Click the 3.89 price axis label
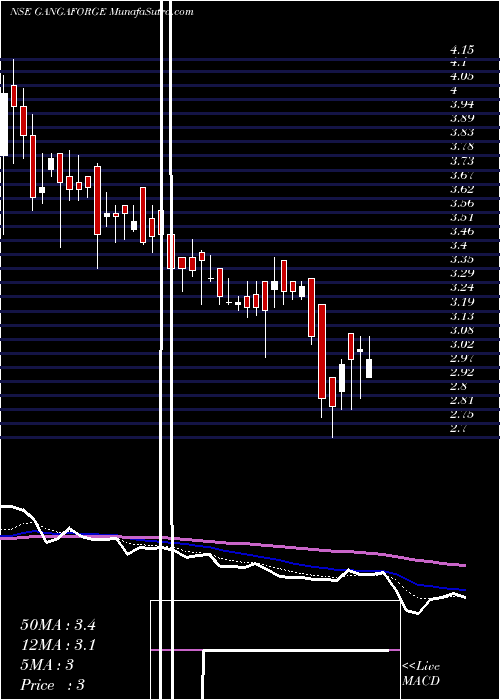The image size is (500, 700). coord(462,118)
